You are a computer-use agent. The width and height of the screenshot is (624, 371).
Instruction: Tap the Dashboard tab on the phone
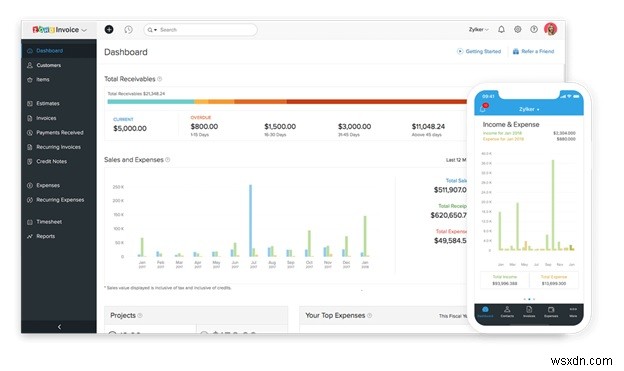(x=485, y=312)
